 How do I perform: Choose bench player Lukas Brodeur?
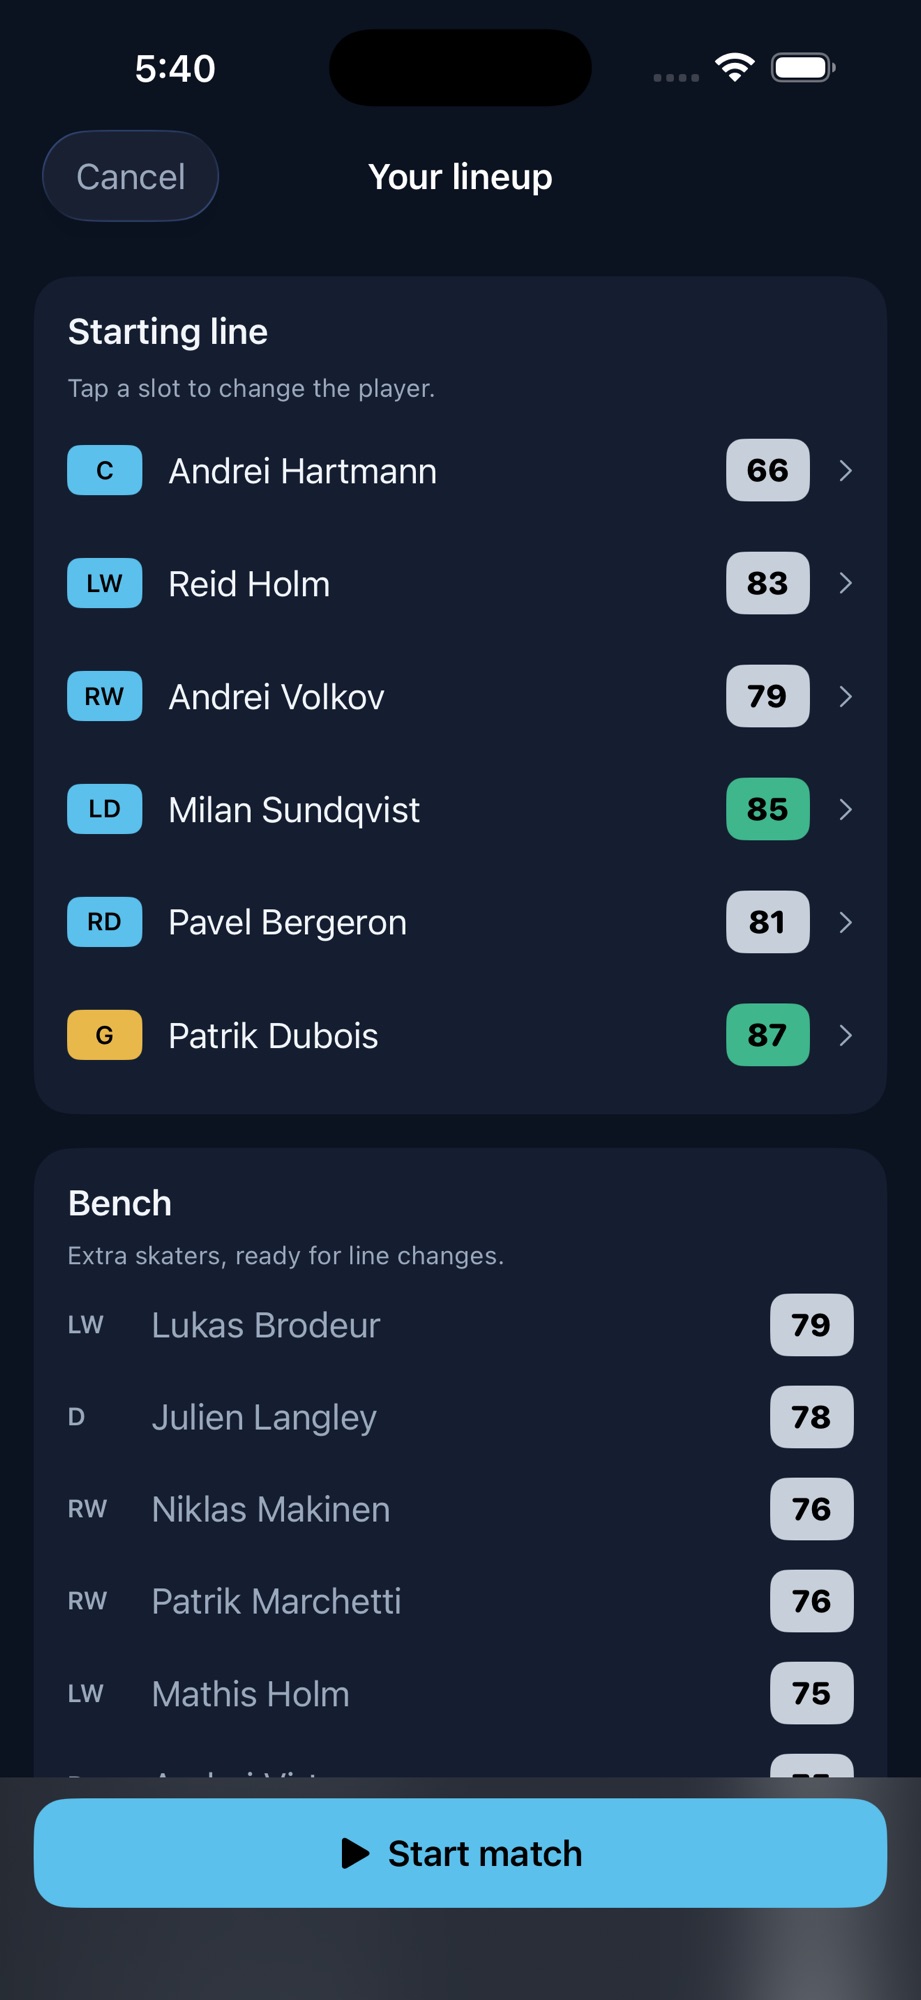(x=460, y=1325)
